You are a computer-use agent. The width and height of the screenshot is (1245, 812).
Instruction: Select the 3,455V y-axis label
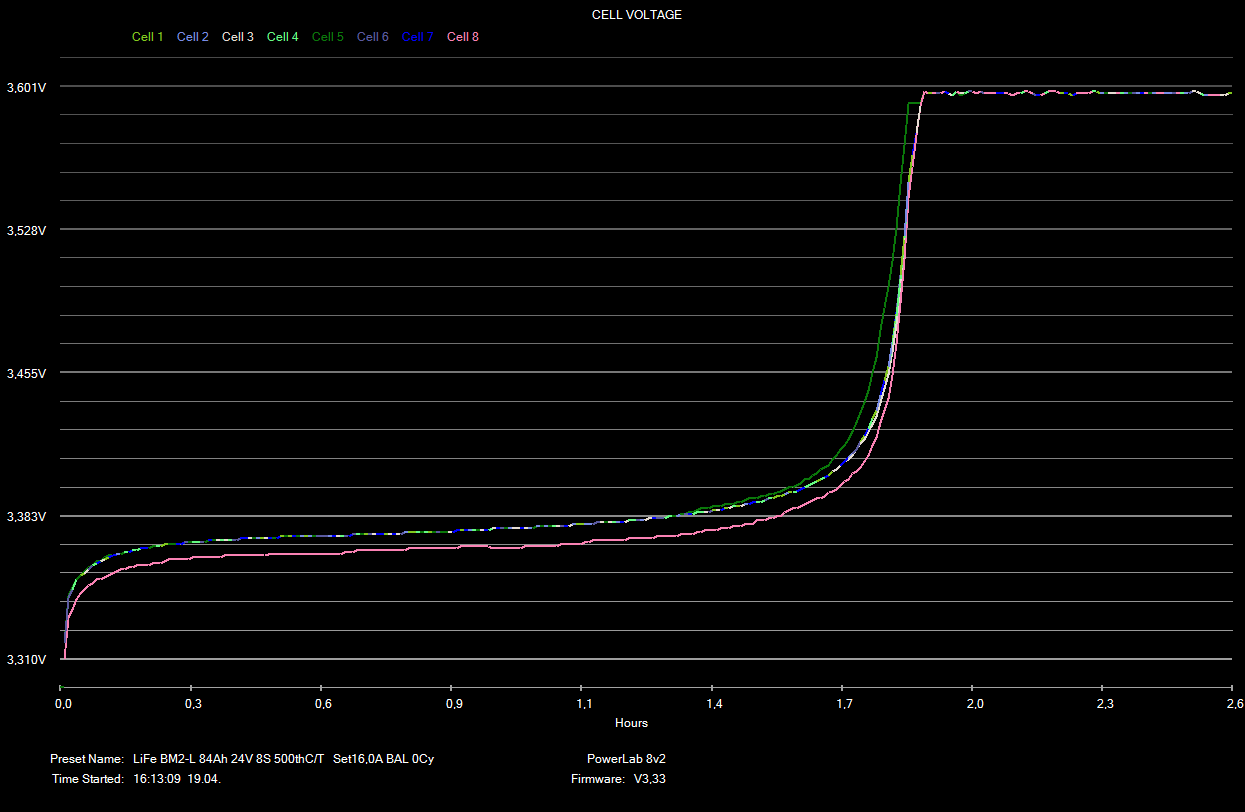click(26, 374)
